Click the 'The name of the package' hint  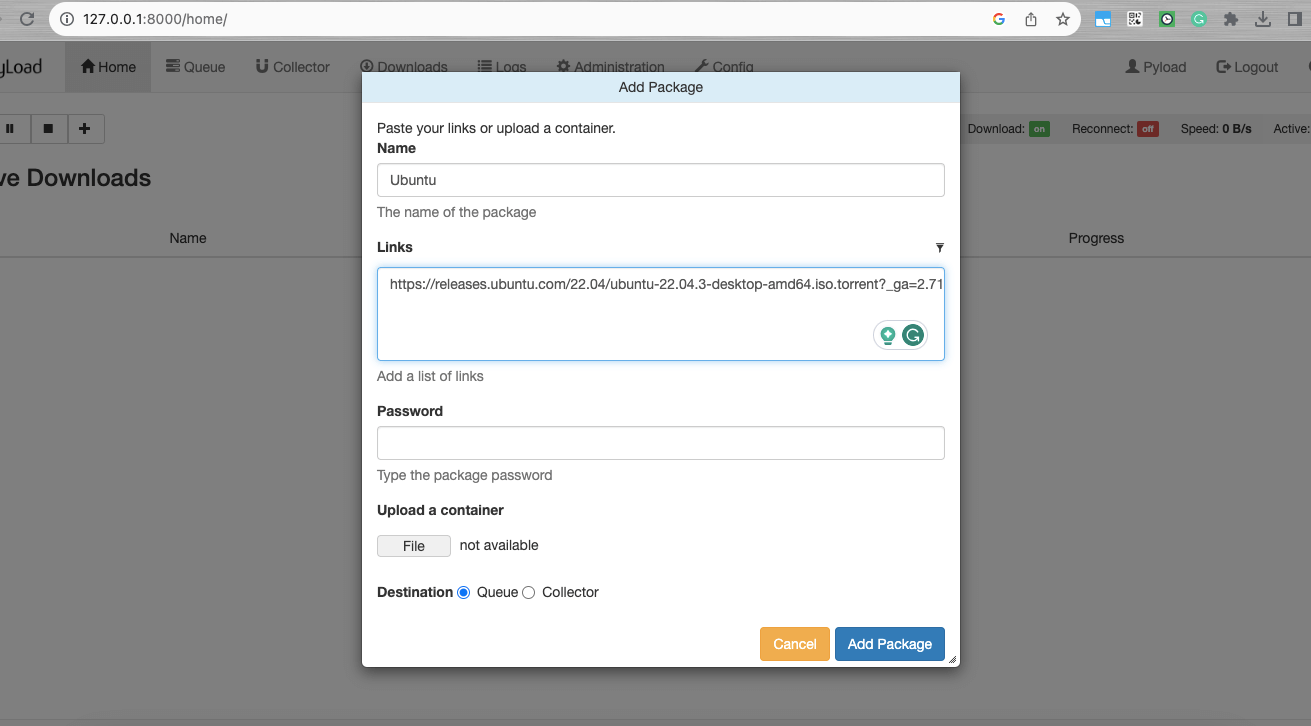[x=457, y=212]
